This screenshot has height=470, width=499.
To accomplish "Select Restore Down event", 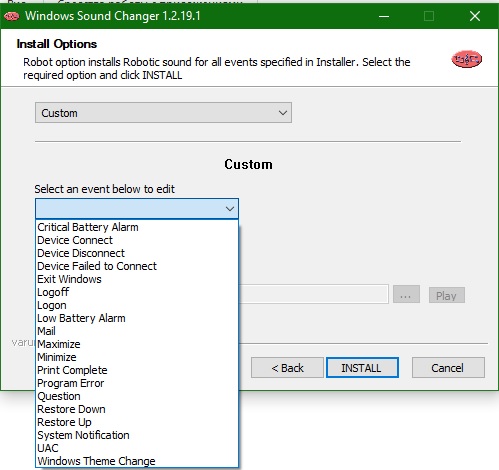I will click(x=137, y=409).
